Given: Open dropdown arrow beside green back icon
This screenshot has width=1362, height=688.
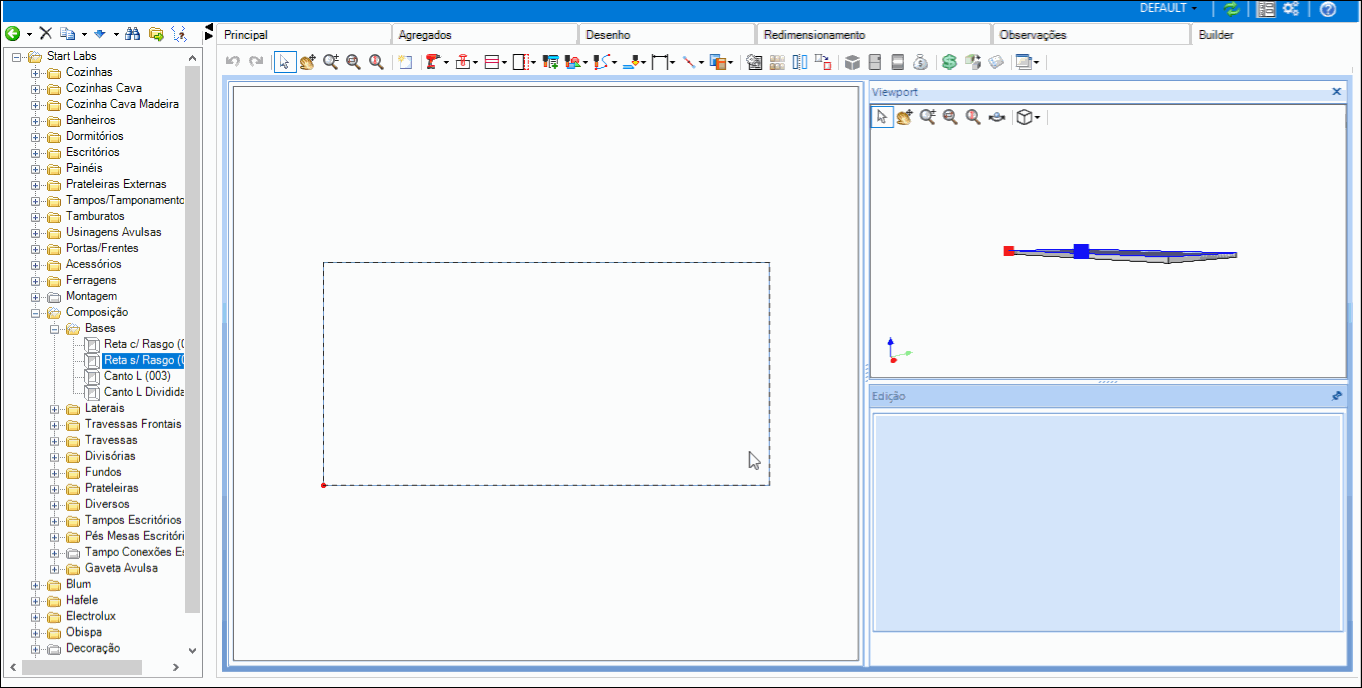Looking at the screenshot, I should [x=29, y=33].
